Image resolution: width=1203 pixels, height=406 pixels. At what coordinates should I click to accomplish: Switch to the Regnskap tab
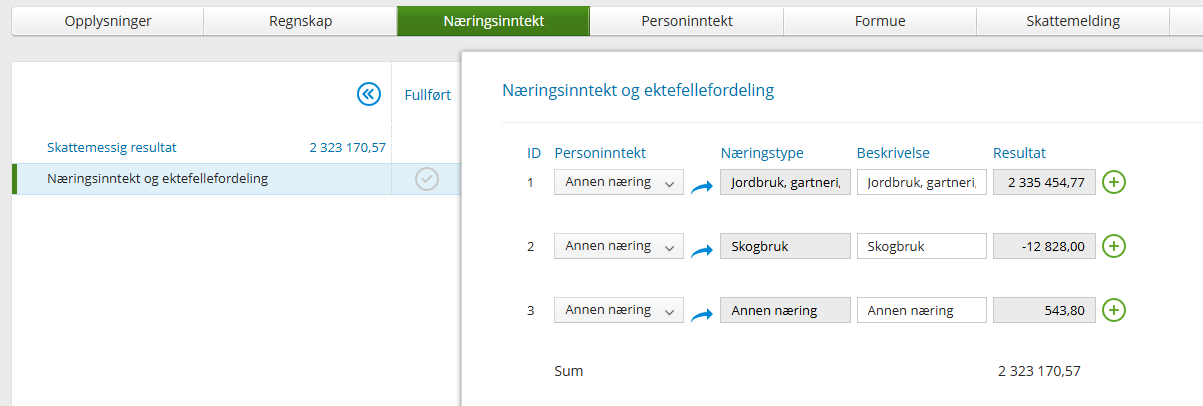(300, 20)
